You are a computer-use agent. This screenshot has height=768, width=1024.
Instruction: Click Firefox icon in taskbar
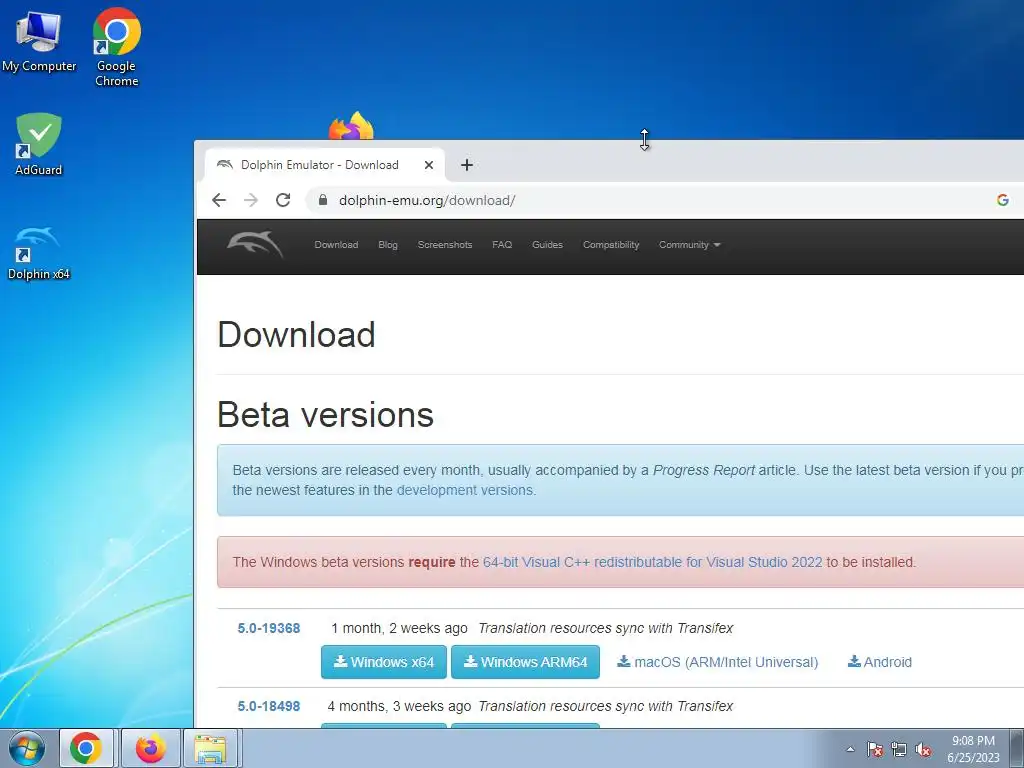click(151, 748)
